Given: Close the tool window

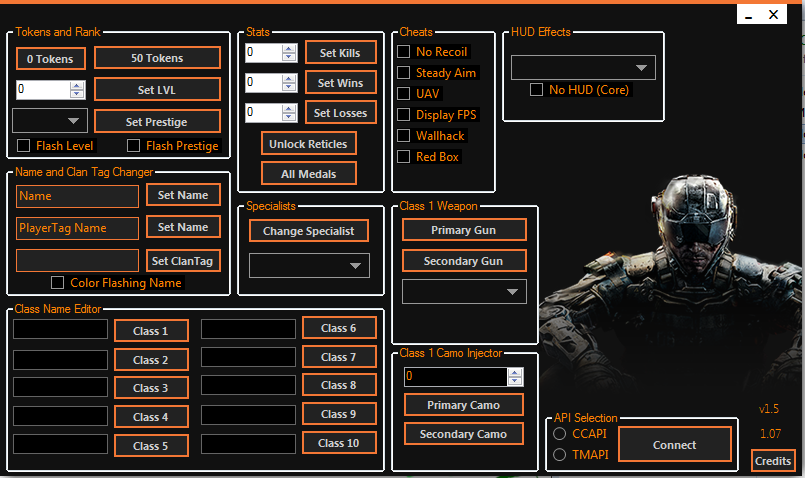Looking at the screenshot, I should click(x=774, y=15).
